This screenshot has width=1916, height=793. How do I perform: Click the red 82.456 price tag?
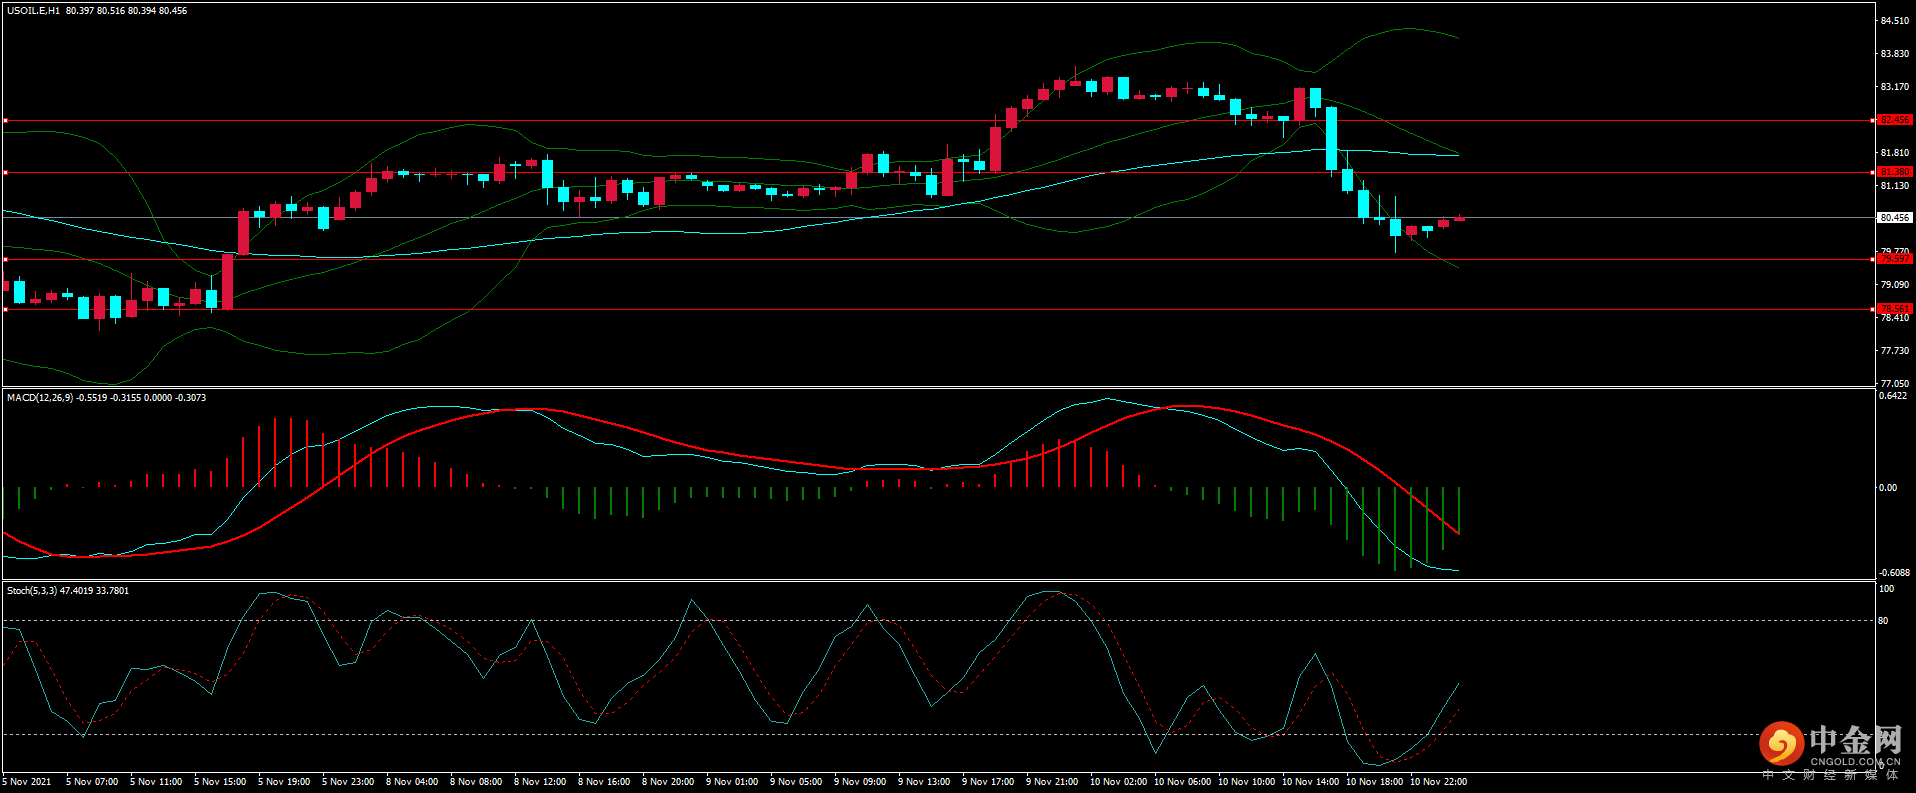click(1895, 120)
